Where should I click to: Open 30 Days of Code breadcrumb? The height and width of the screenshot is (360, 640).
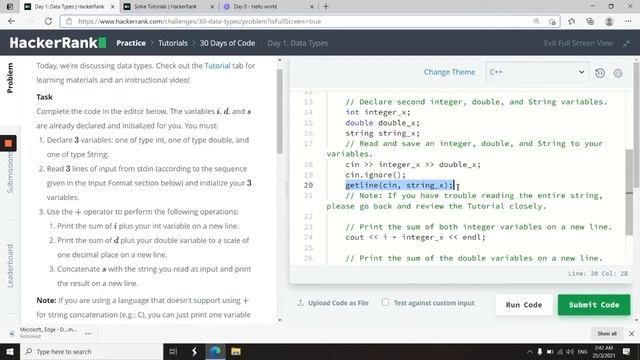pyautogui.click(x=227, y=43)
